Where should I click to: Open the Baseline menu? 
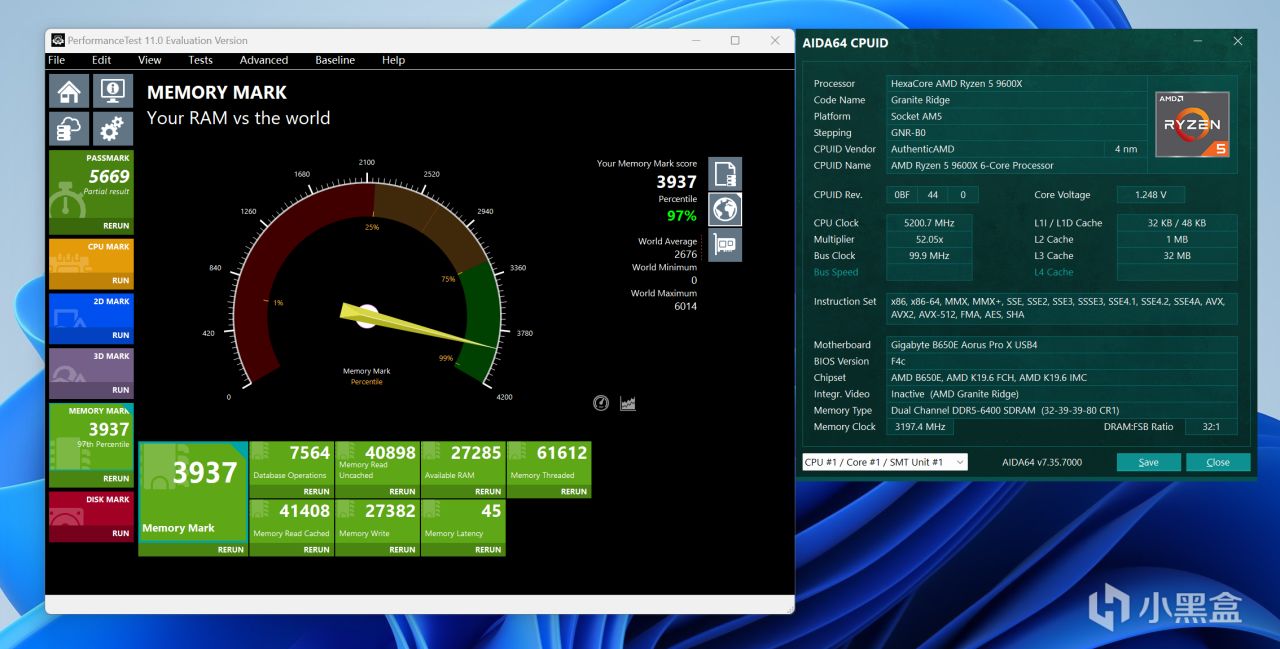pyautogui.click(x=335, y=60)
